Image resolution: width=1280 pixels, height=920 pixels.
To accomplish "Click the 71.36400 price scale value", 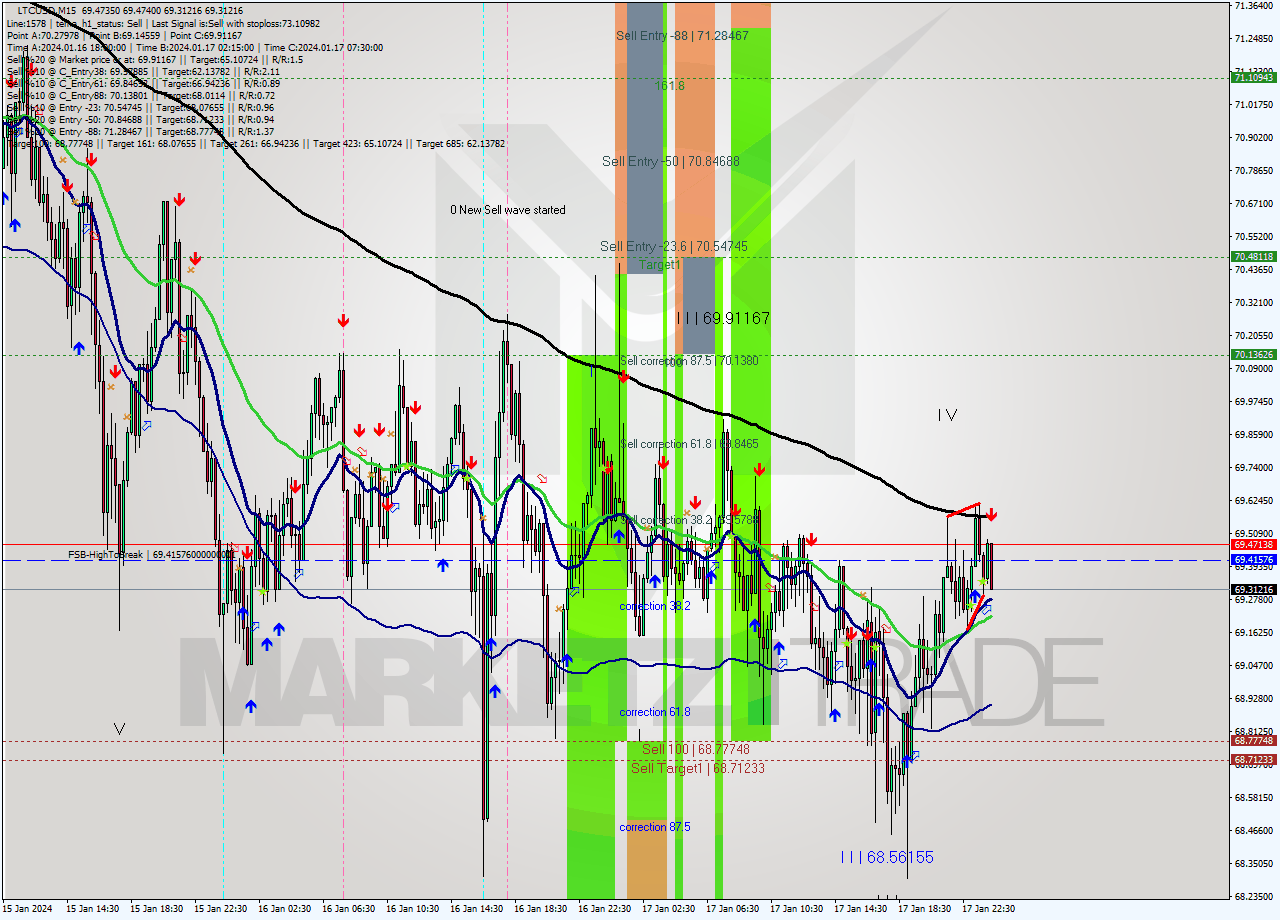I will (x=1254, y=6).
